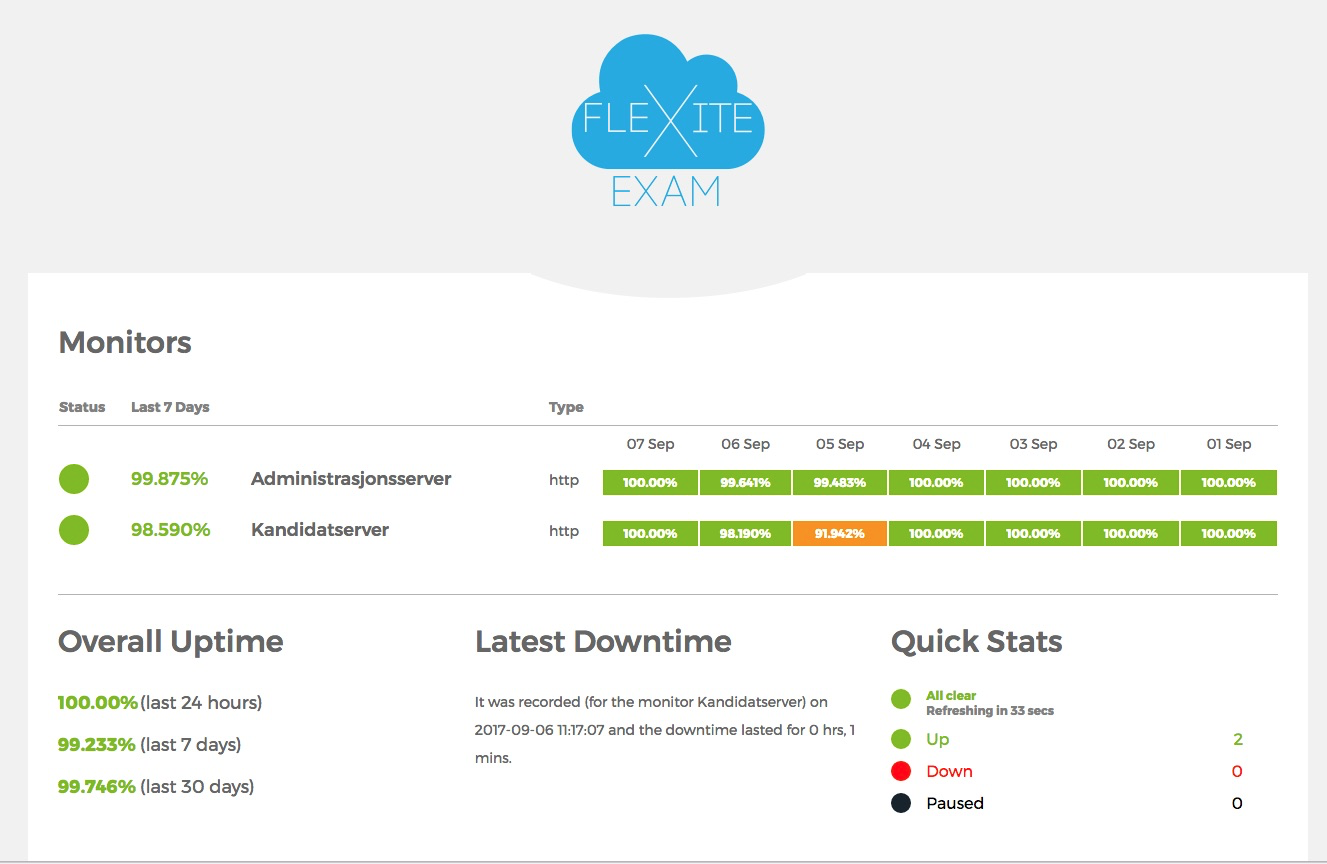Select Kandidatserver 03 Sep 100.00% bar

pos(1033,534)
